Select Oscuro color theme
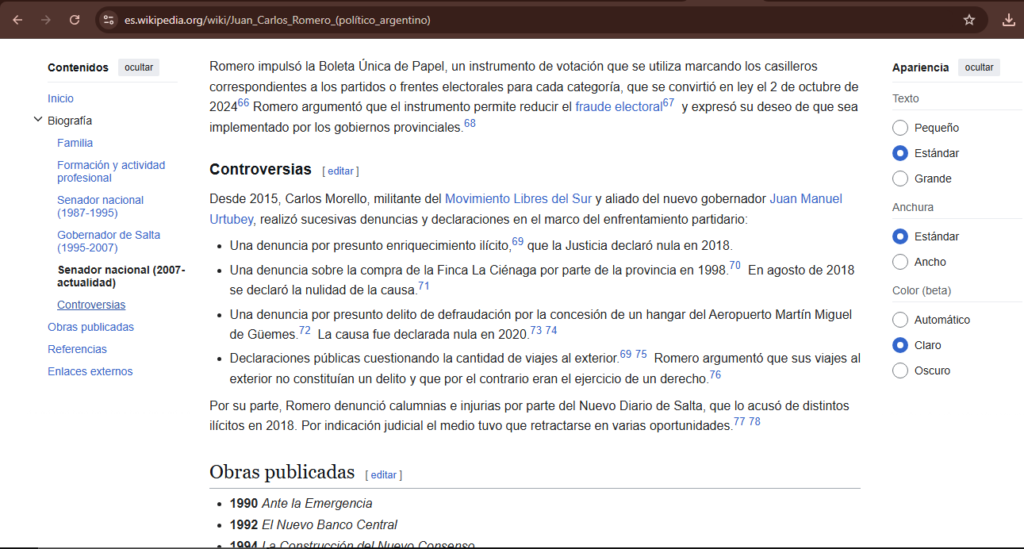Screen dimensions: 1024x549 click(x=900, y=371)
